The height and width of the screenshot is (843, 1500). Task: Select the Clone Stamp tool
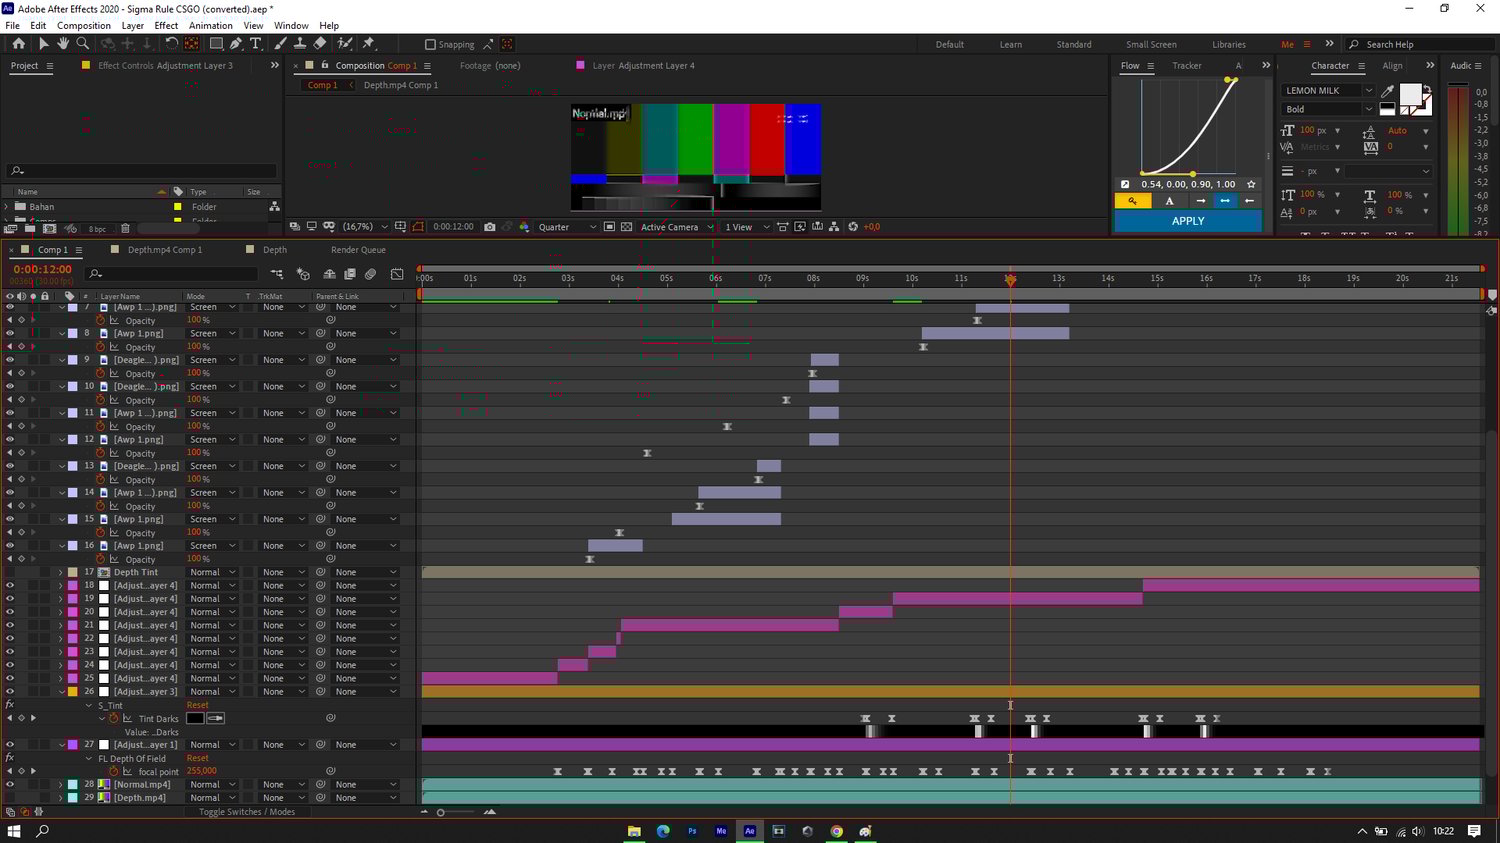click(300, 44)
